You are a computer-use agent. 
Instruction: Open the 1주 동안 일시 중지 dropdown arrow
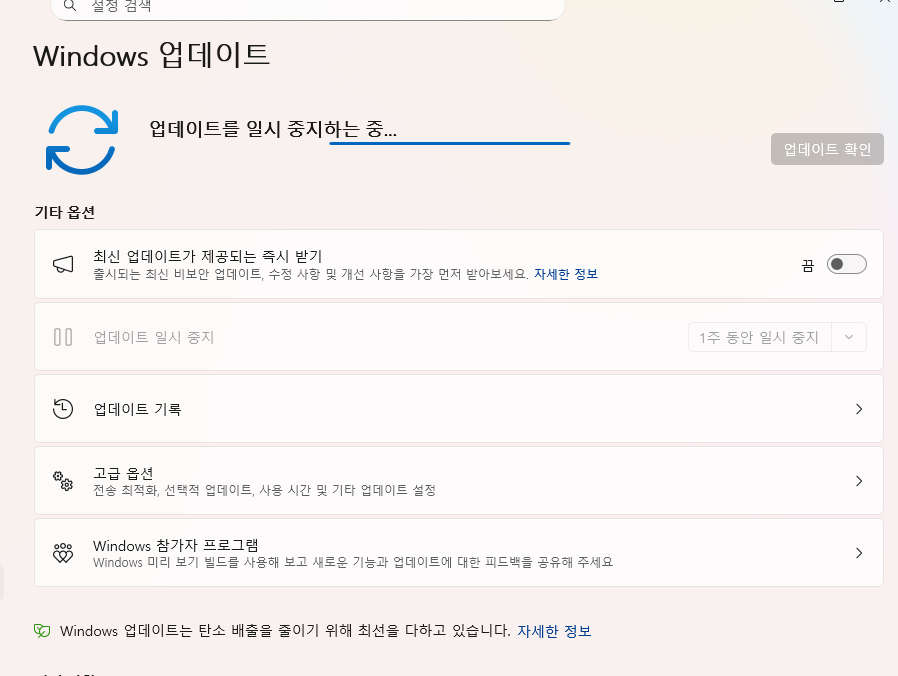pos(849,337)
